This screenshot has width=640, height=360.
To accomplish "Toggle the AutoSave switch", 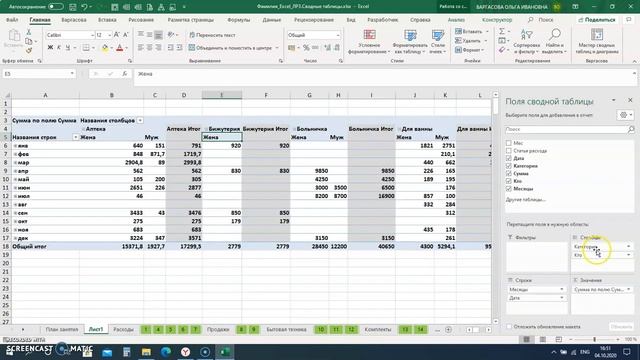I will click(x=56, y=7).
